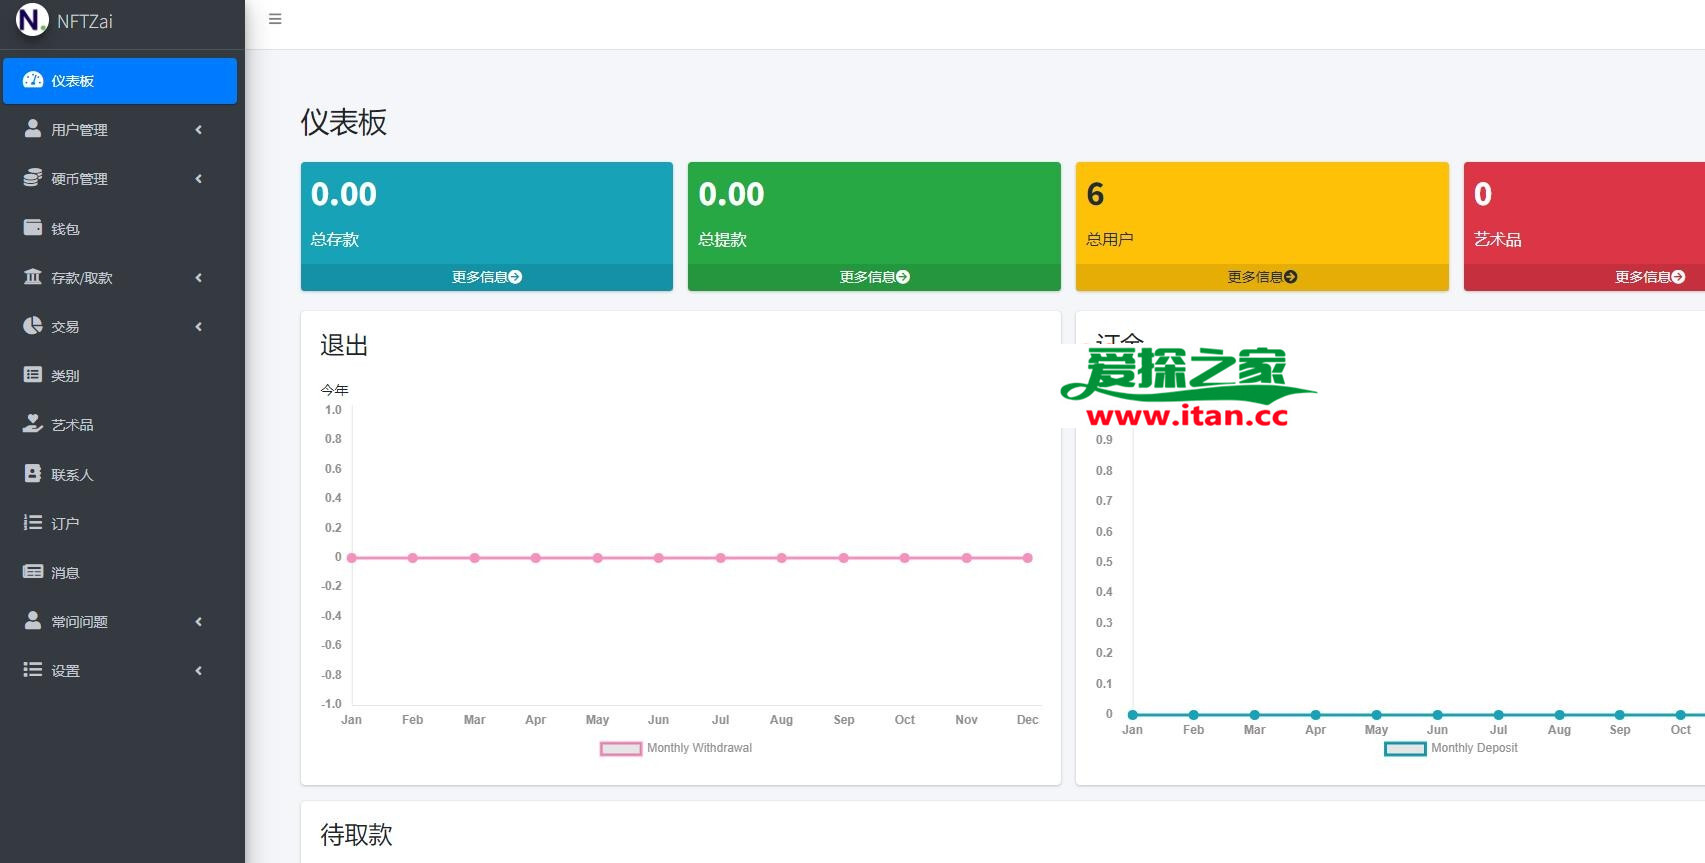Click the hand-holding icon beside 艺术品
Viewport: 1705px width, 863px height.
pos(33,424)
